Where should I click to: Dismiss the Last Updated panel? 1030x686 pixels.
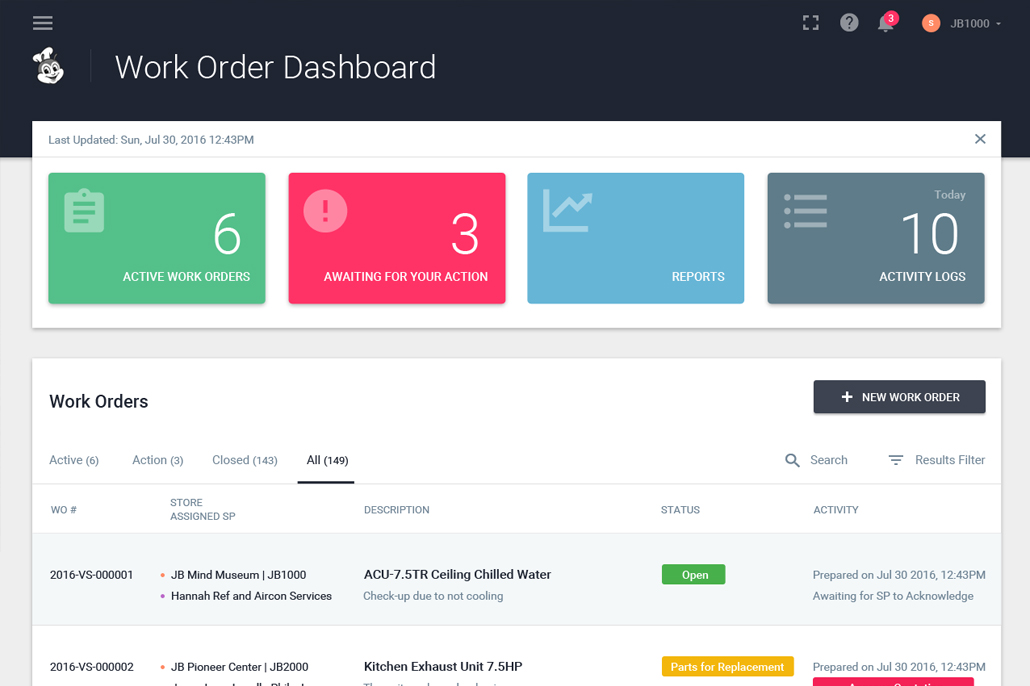(980, 139)
